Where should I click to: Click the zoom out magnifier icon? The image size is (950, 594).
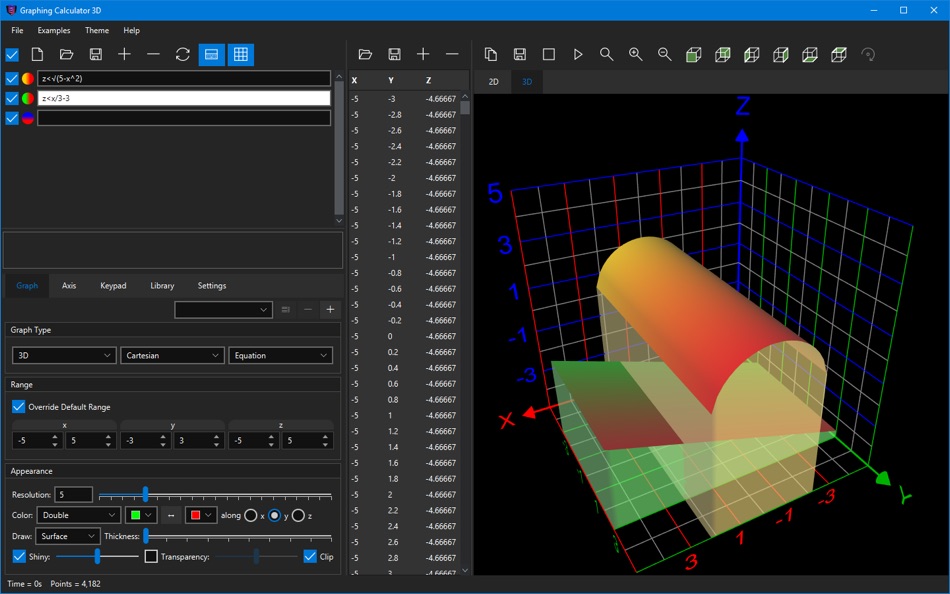point(665,55)
